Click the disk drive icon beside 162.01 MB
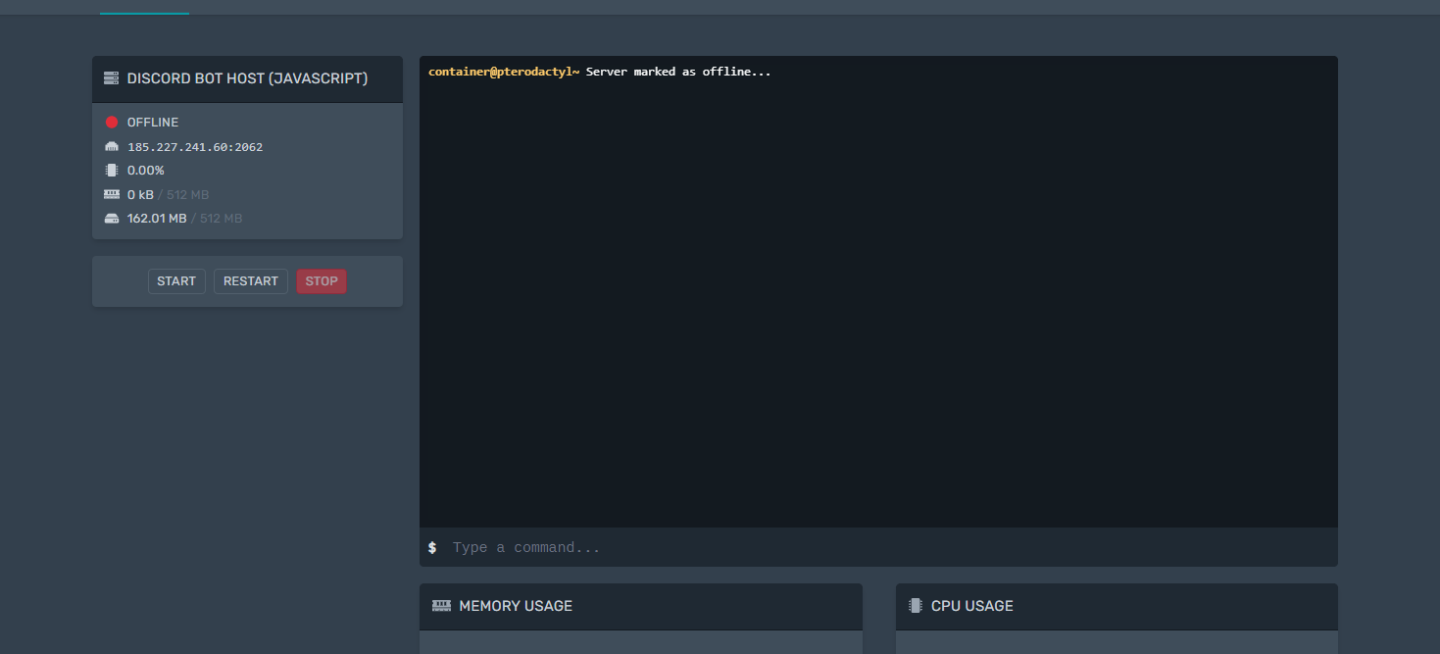1440x654 pixels. tap(112, 218)
